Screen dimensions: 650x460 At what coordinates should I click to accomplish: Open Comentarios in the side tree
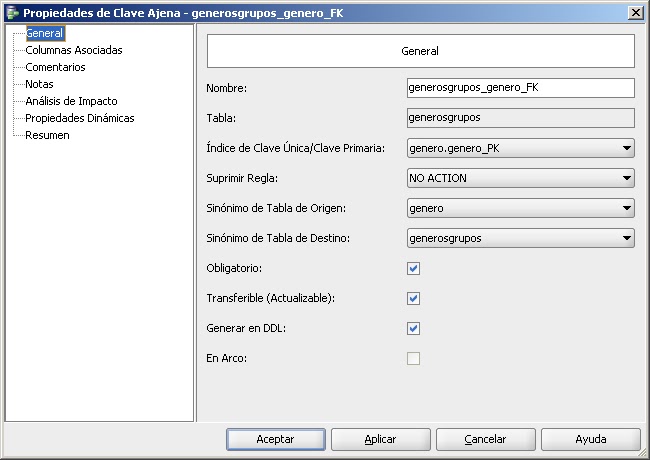[55, 67]
